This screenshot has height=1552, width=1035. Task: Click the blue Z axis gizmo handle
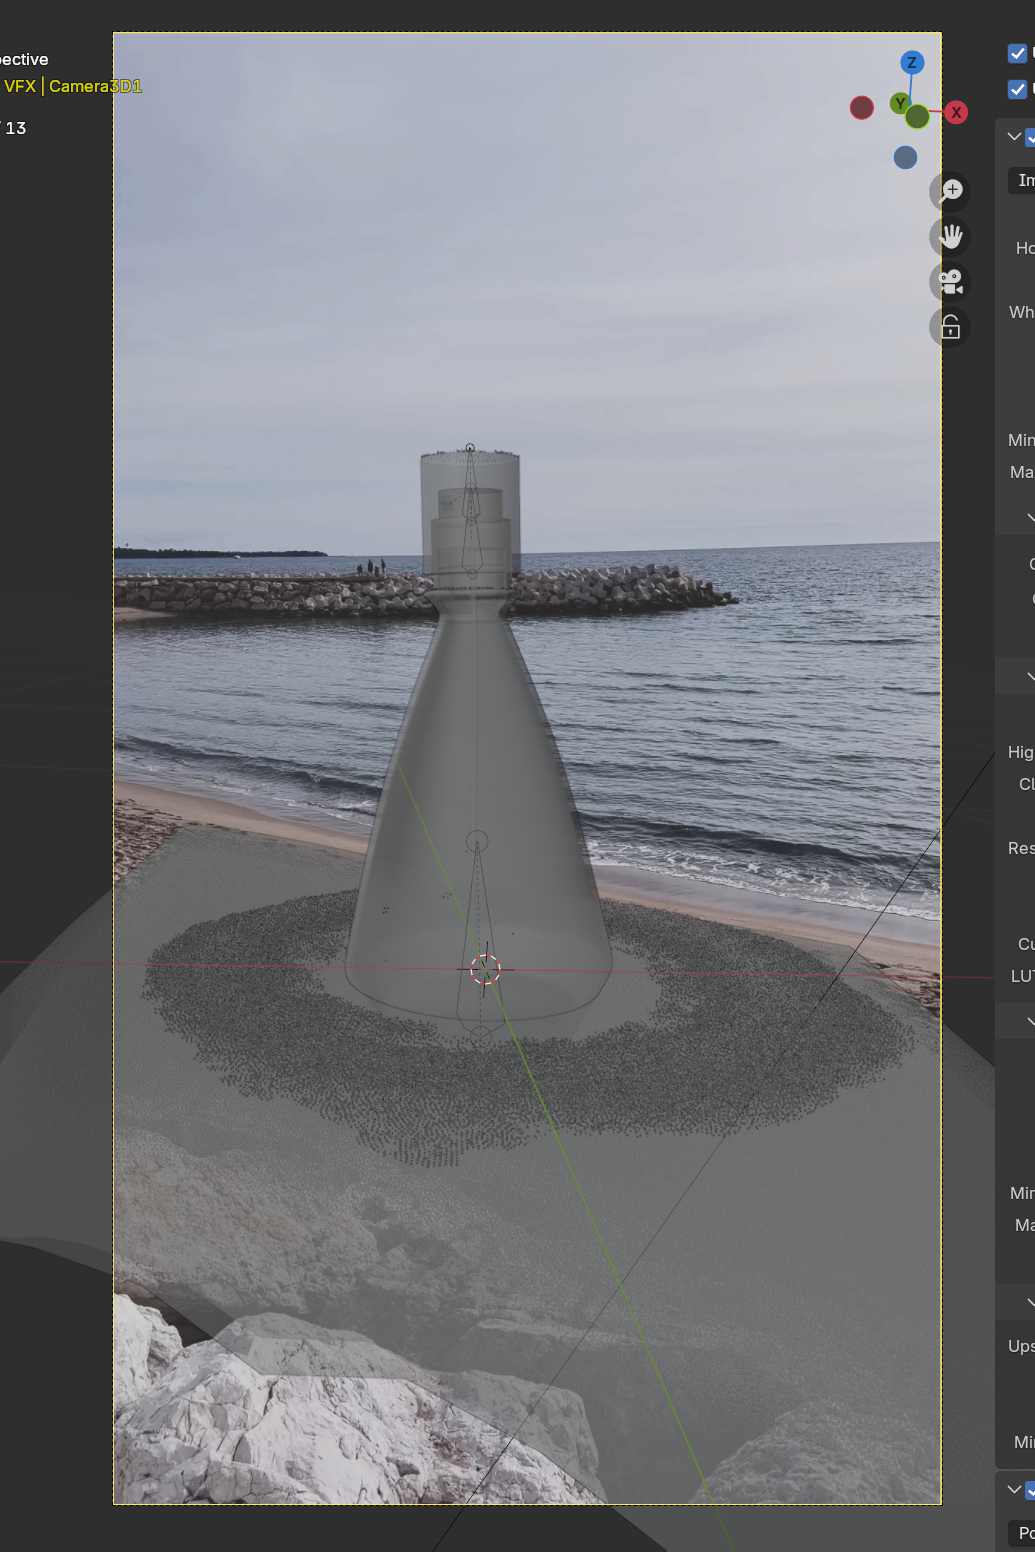[911, 63]
